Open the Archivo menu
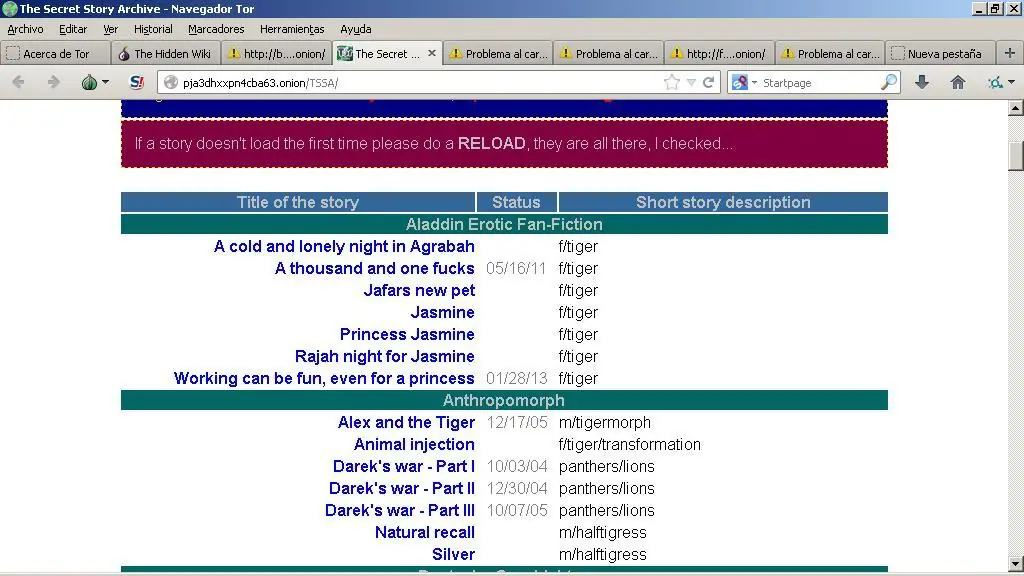Screen dimensions: 1024x576 click(25, 29)
